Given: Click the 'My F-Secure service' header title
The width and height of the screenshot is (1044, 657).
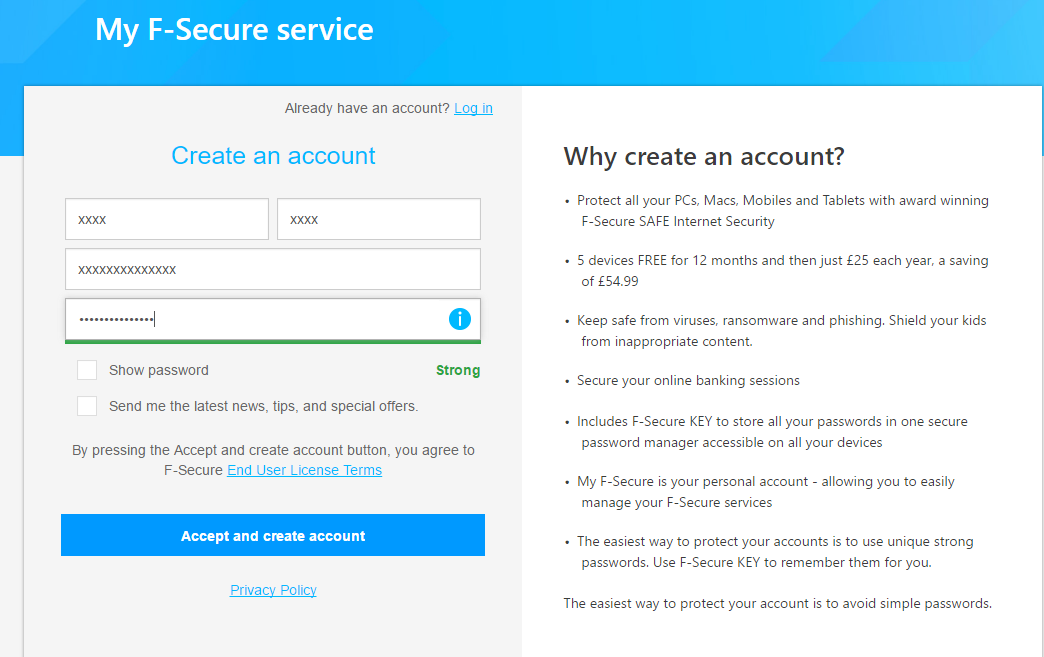Looking at the screenshot, I should point(234,30).
